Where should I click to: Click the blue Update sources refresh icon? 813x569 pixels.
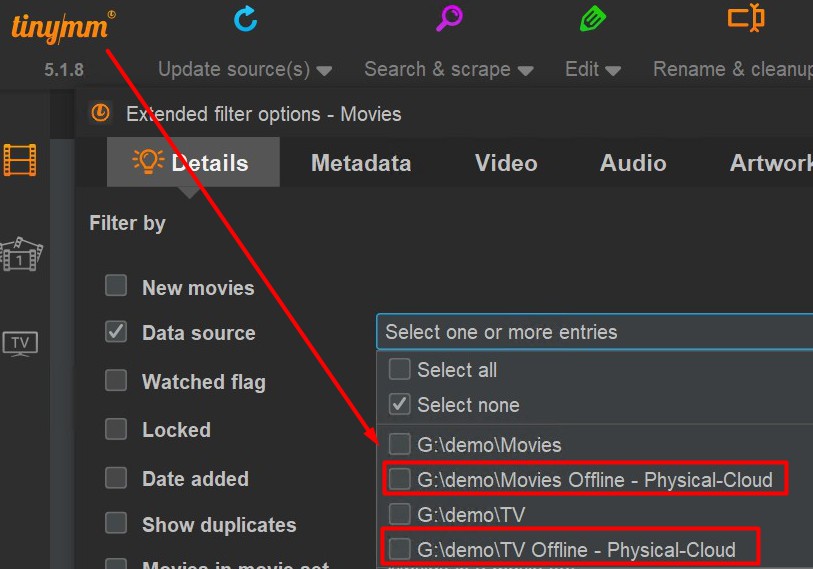[x=245, y=19]
